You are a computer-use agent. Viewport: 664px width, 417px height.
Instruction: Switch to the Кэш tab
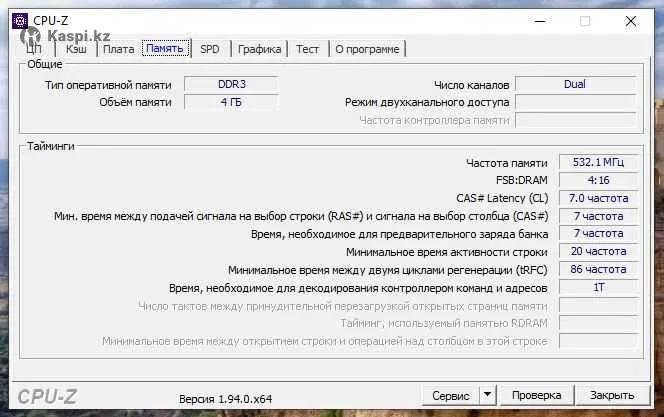point(76,49)
